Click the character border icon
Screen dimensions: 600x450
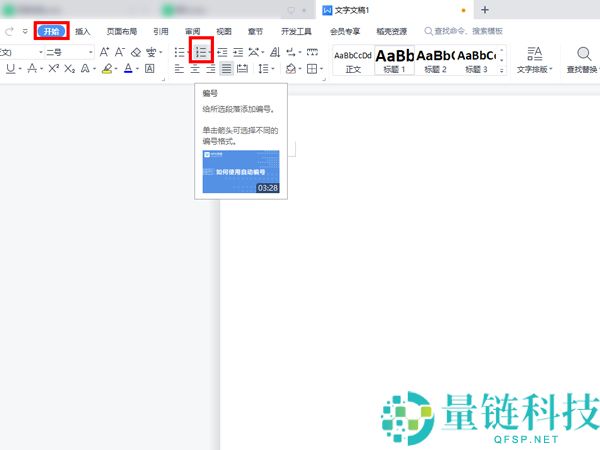150,68
